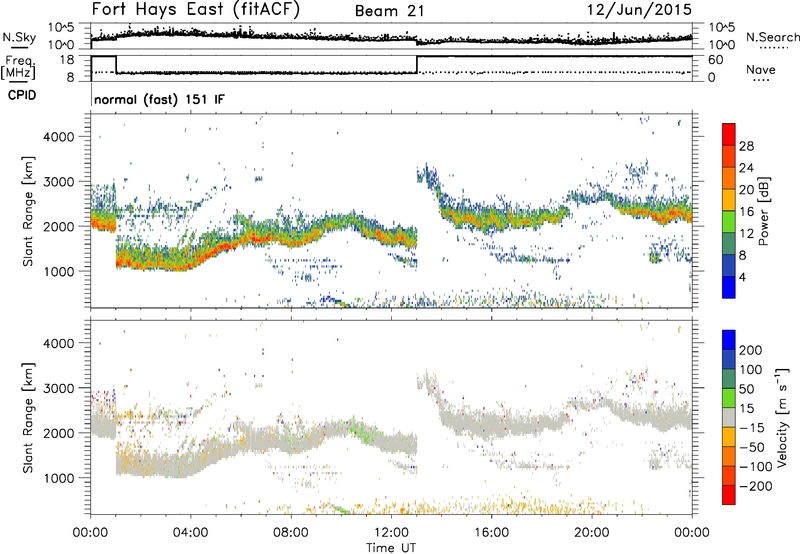Click the 'N.Search' legend label
This screenshot has height=554, width=800.
[773, 37]
